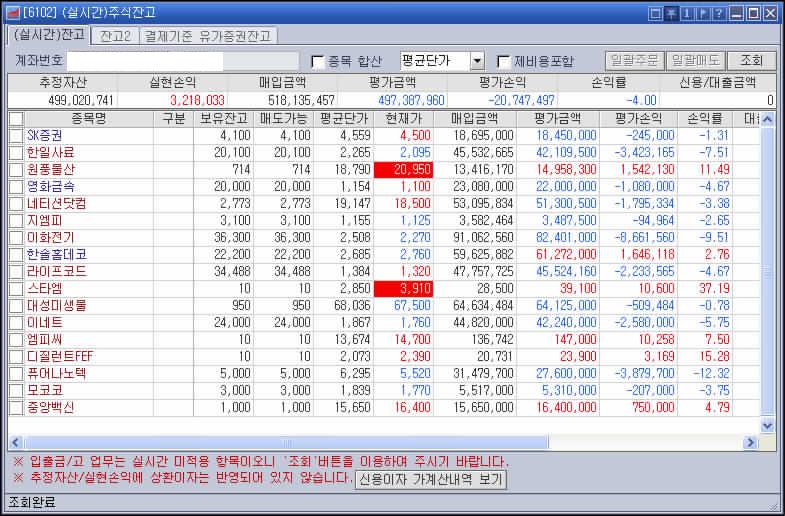Viewport: 785px width, 516px height.
Task: Click the horizontal scrollbar thumb
Action: 286,442
